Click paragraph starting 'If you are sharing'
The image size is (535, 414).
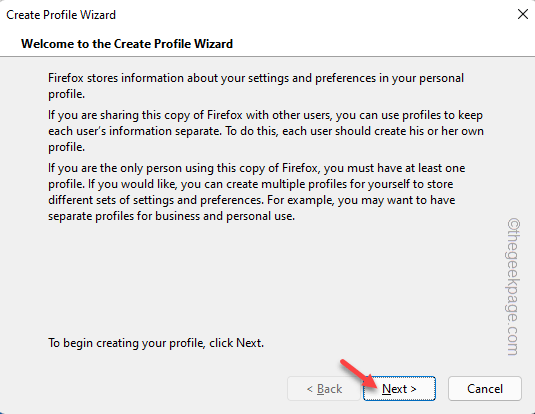[x=266, y=131]
